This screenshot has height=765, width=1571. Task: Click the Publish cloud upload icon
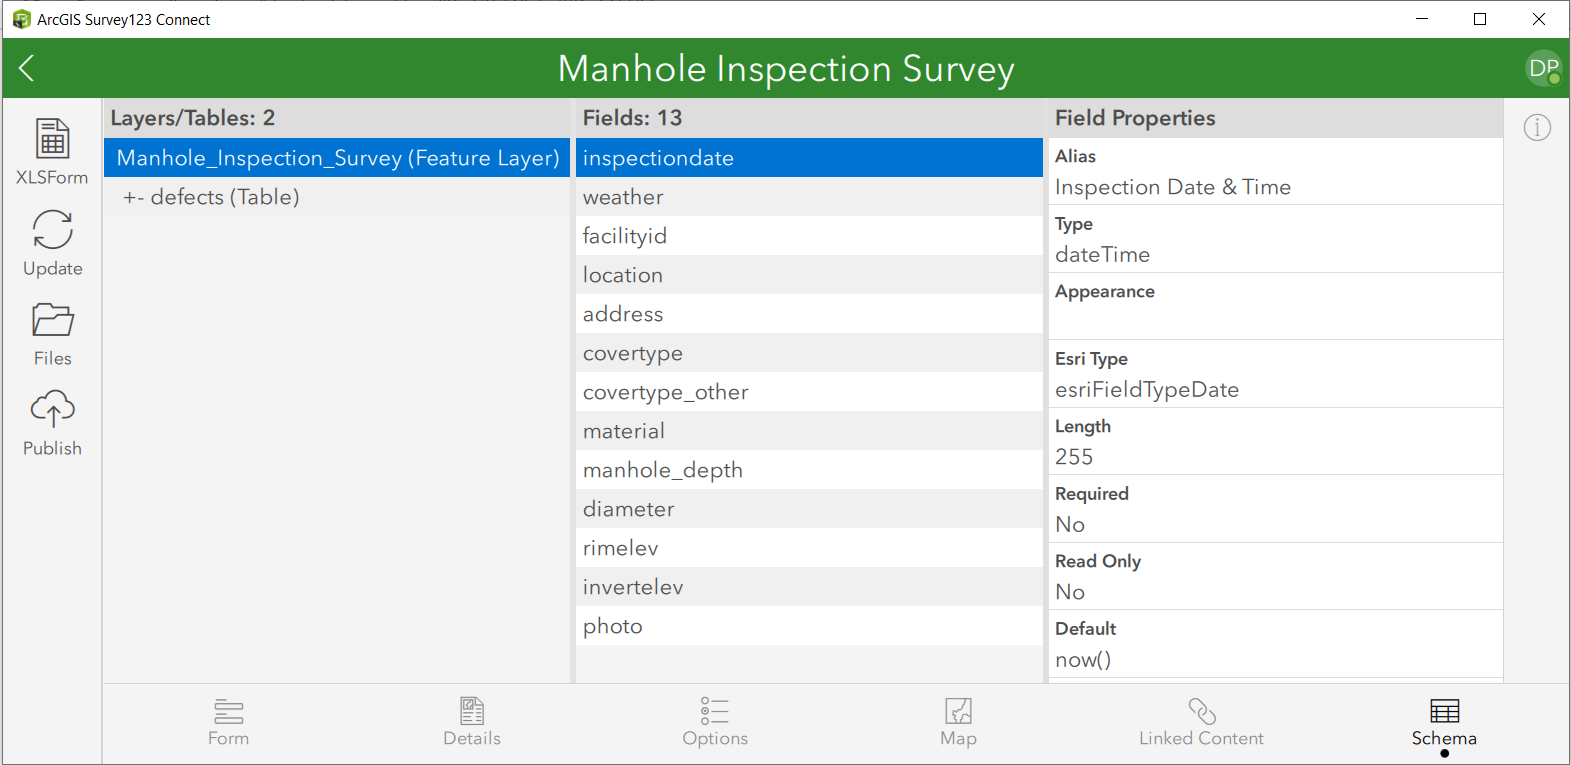coord(53,409)
